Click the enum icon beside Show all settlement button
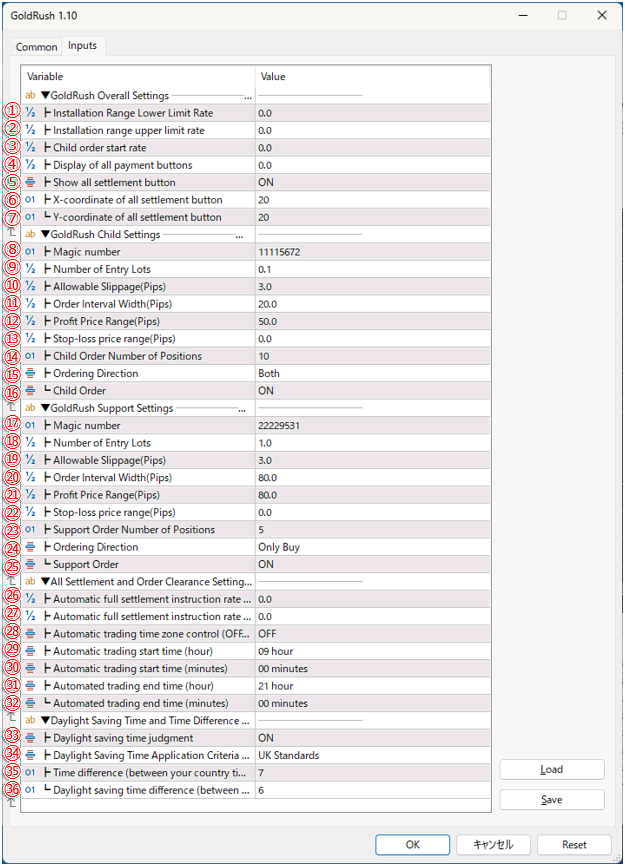Screen dimensions: 625x866 coord(30,182)
